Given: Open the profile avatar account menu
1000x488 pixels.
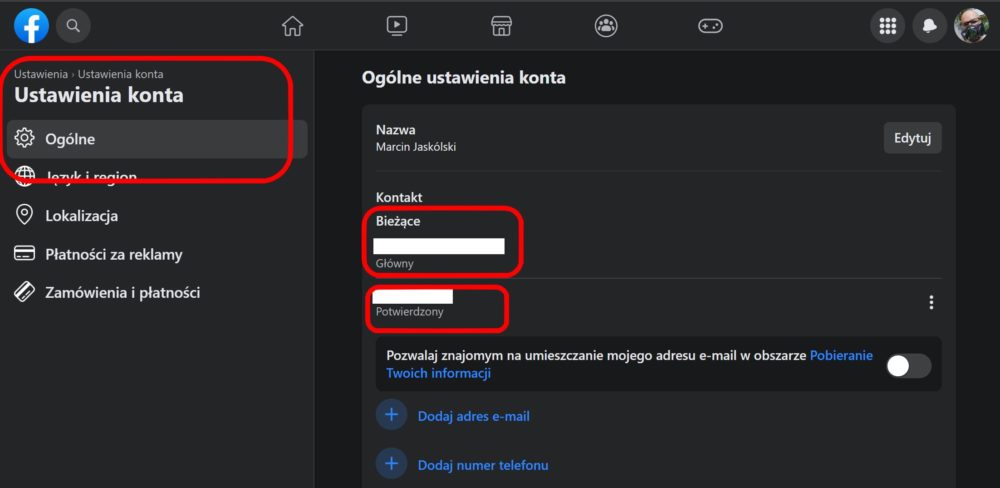Looking at the screenshot, I should 971,26.
